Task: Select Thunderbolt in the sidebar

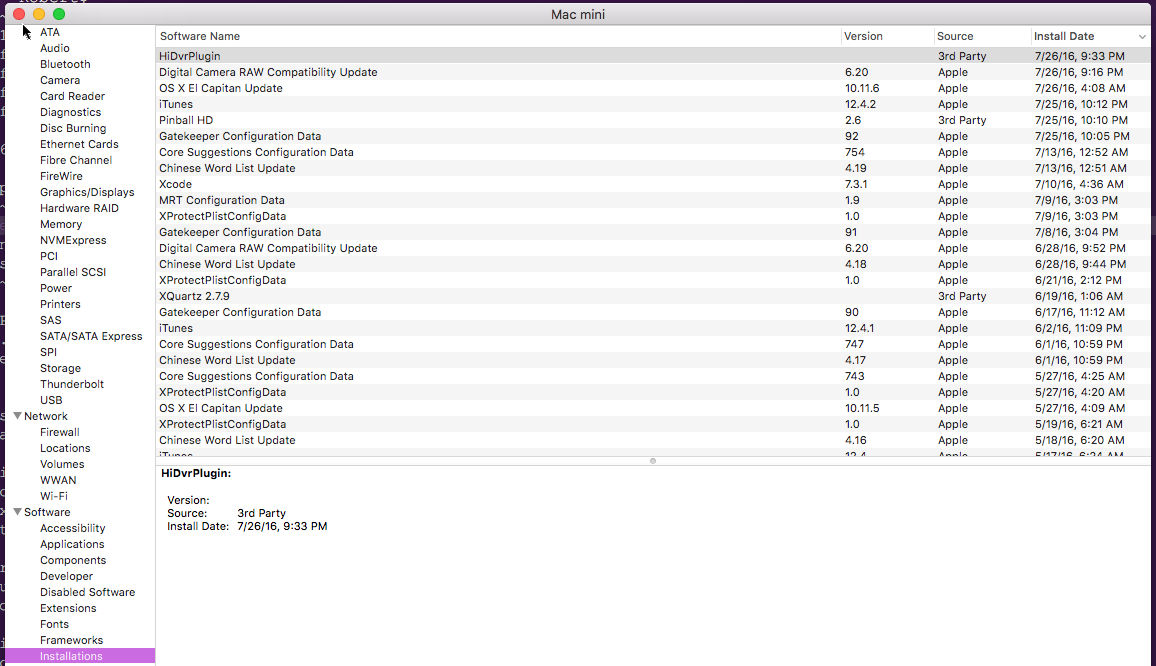Action: click(x=72, y=384)
